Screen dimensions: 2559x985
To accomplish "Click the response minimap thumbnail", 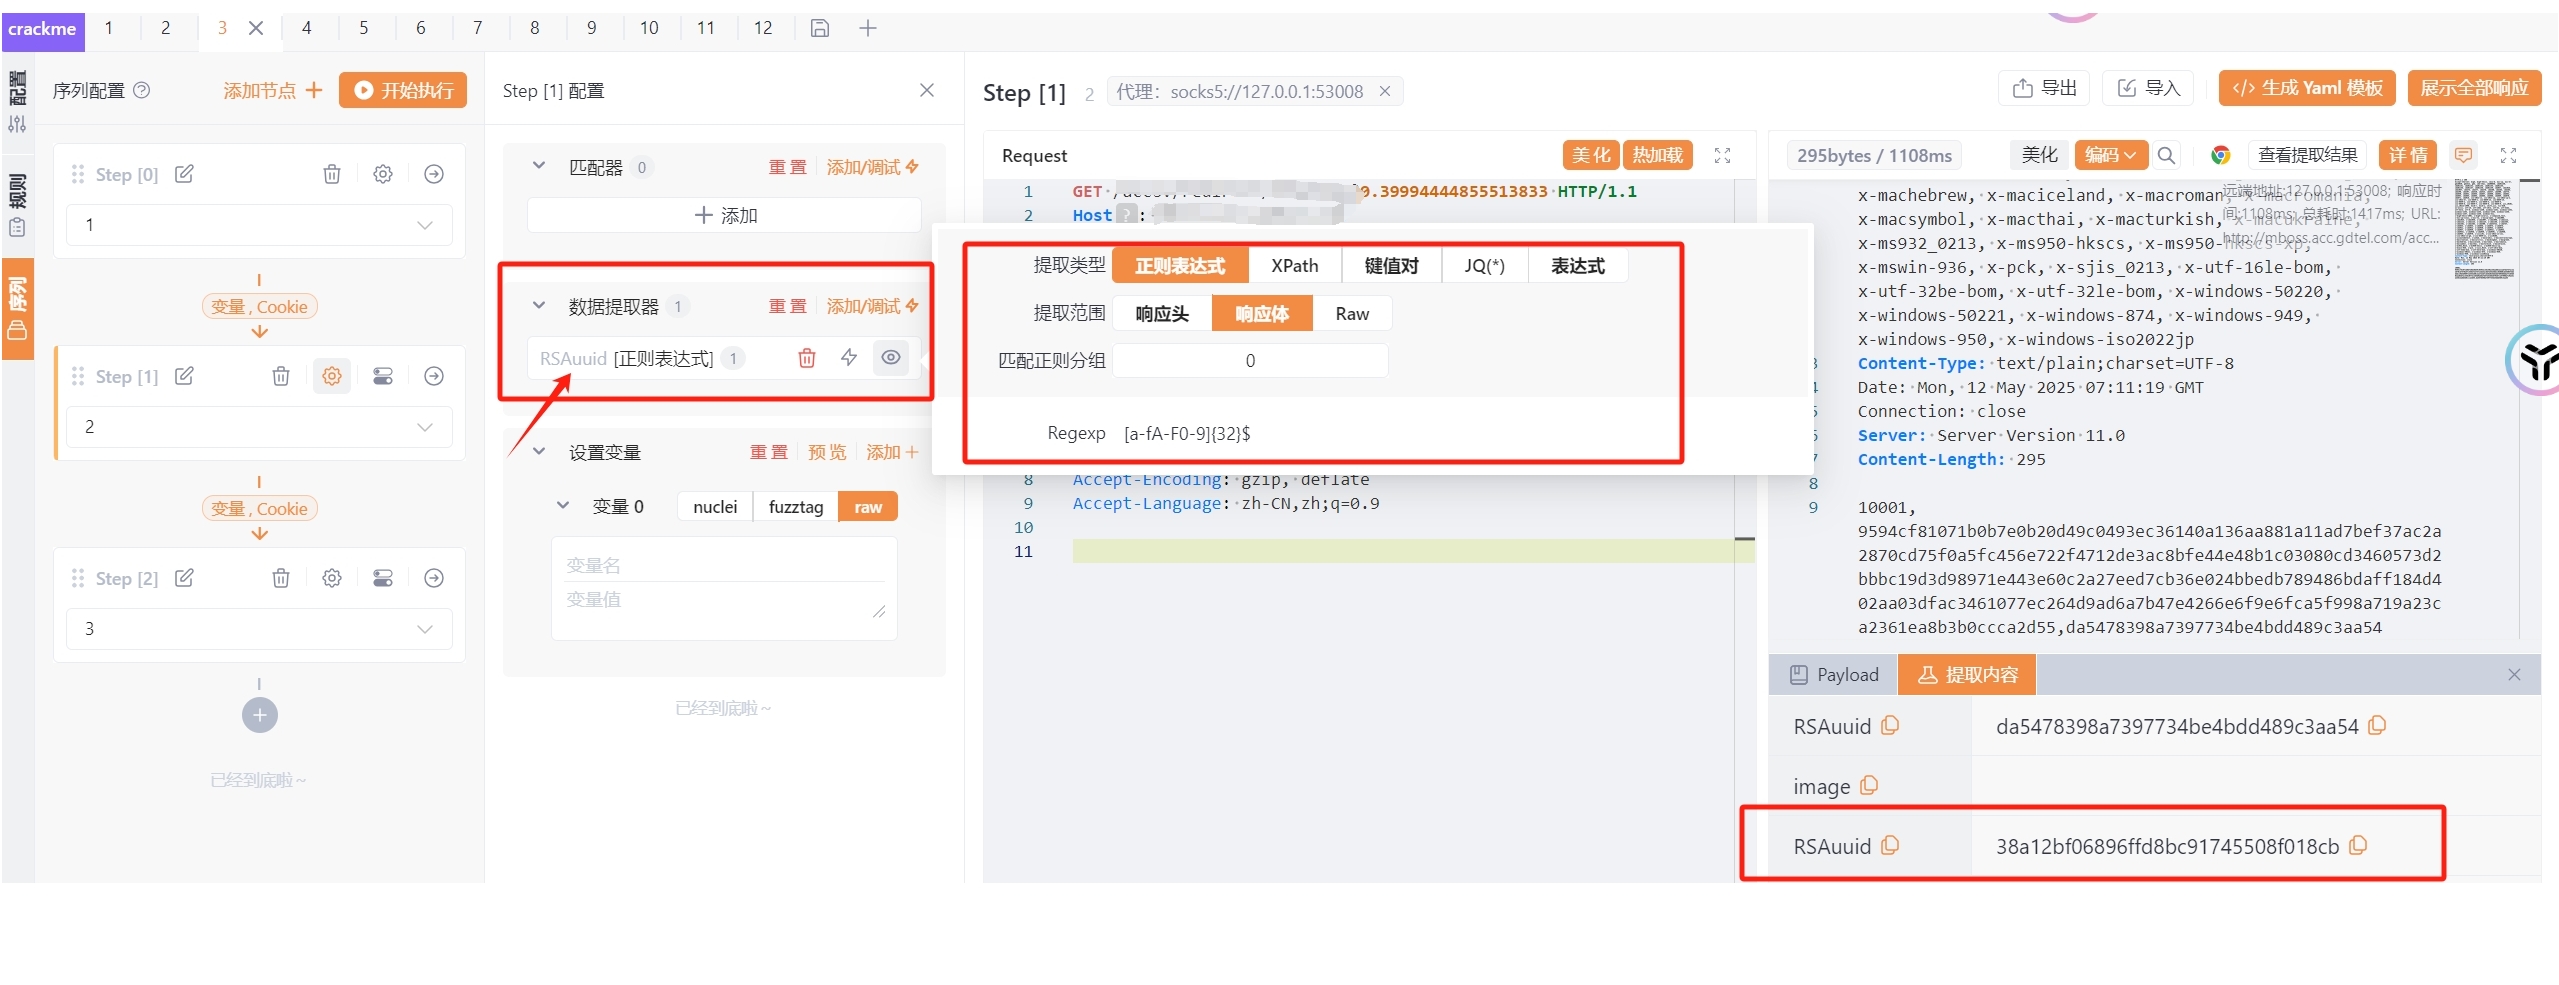I will 2484,230.
